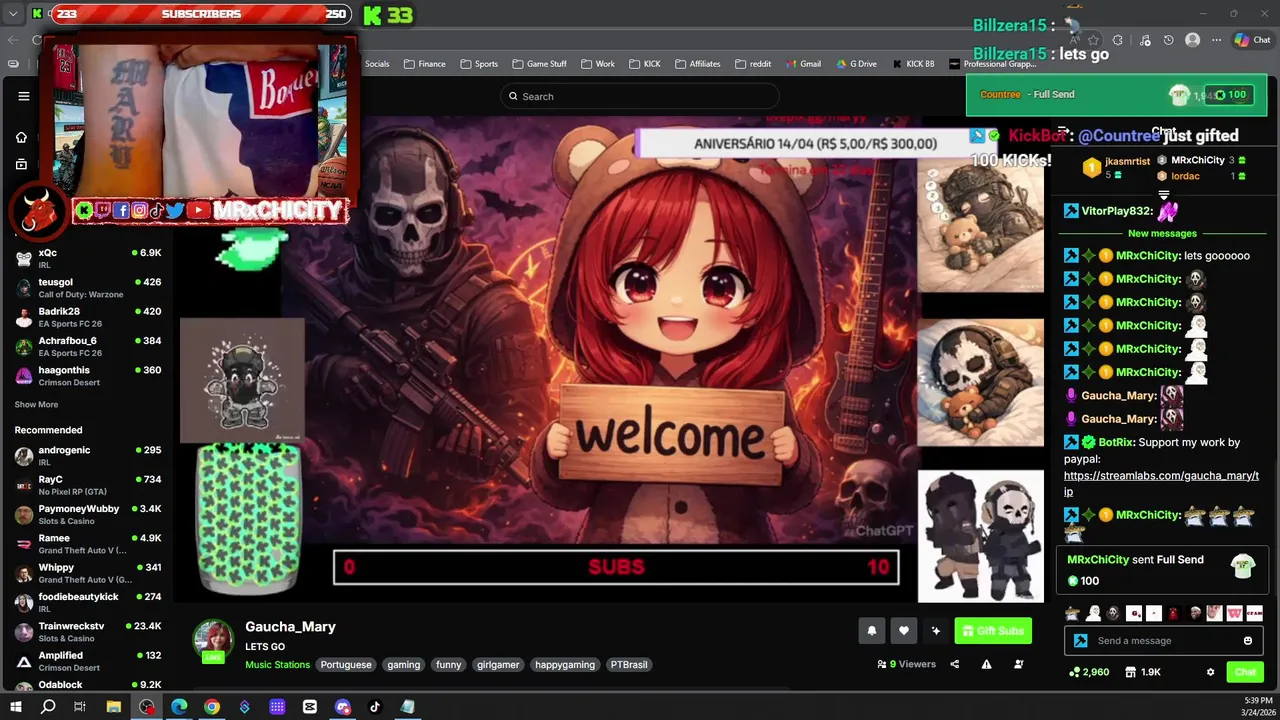Open the Affiliates bookmarks folder
The image size is (1280, 720).
pyautogui.click(x=697, y=64)
